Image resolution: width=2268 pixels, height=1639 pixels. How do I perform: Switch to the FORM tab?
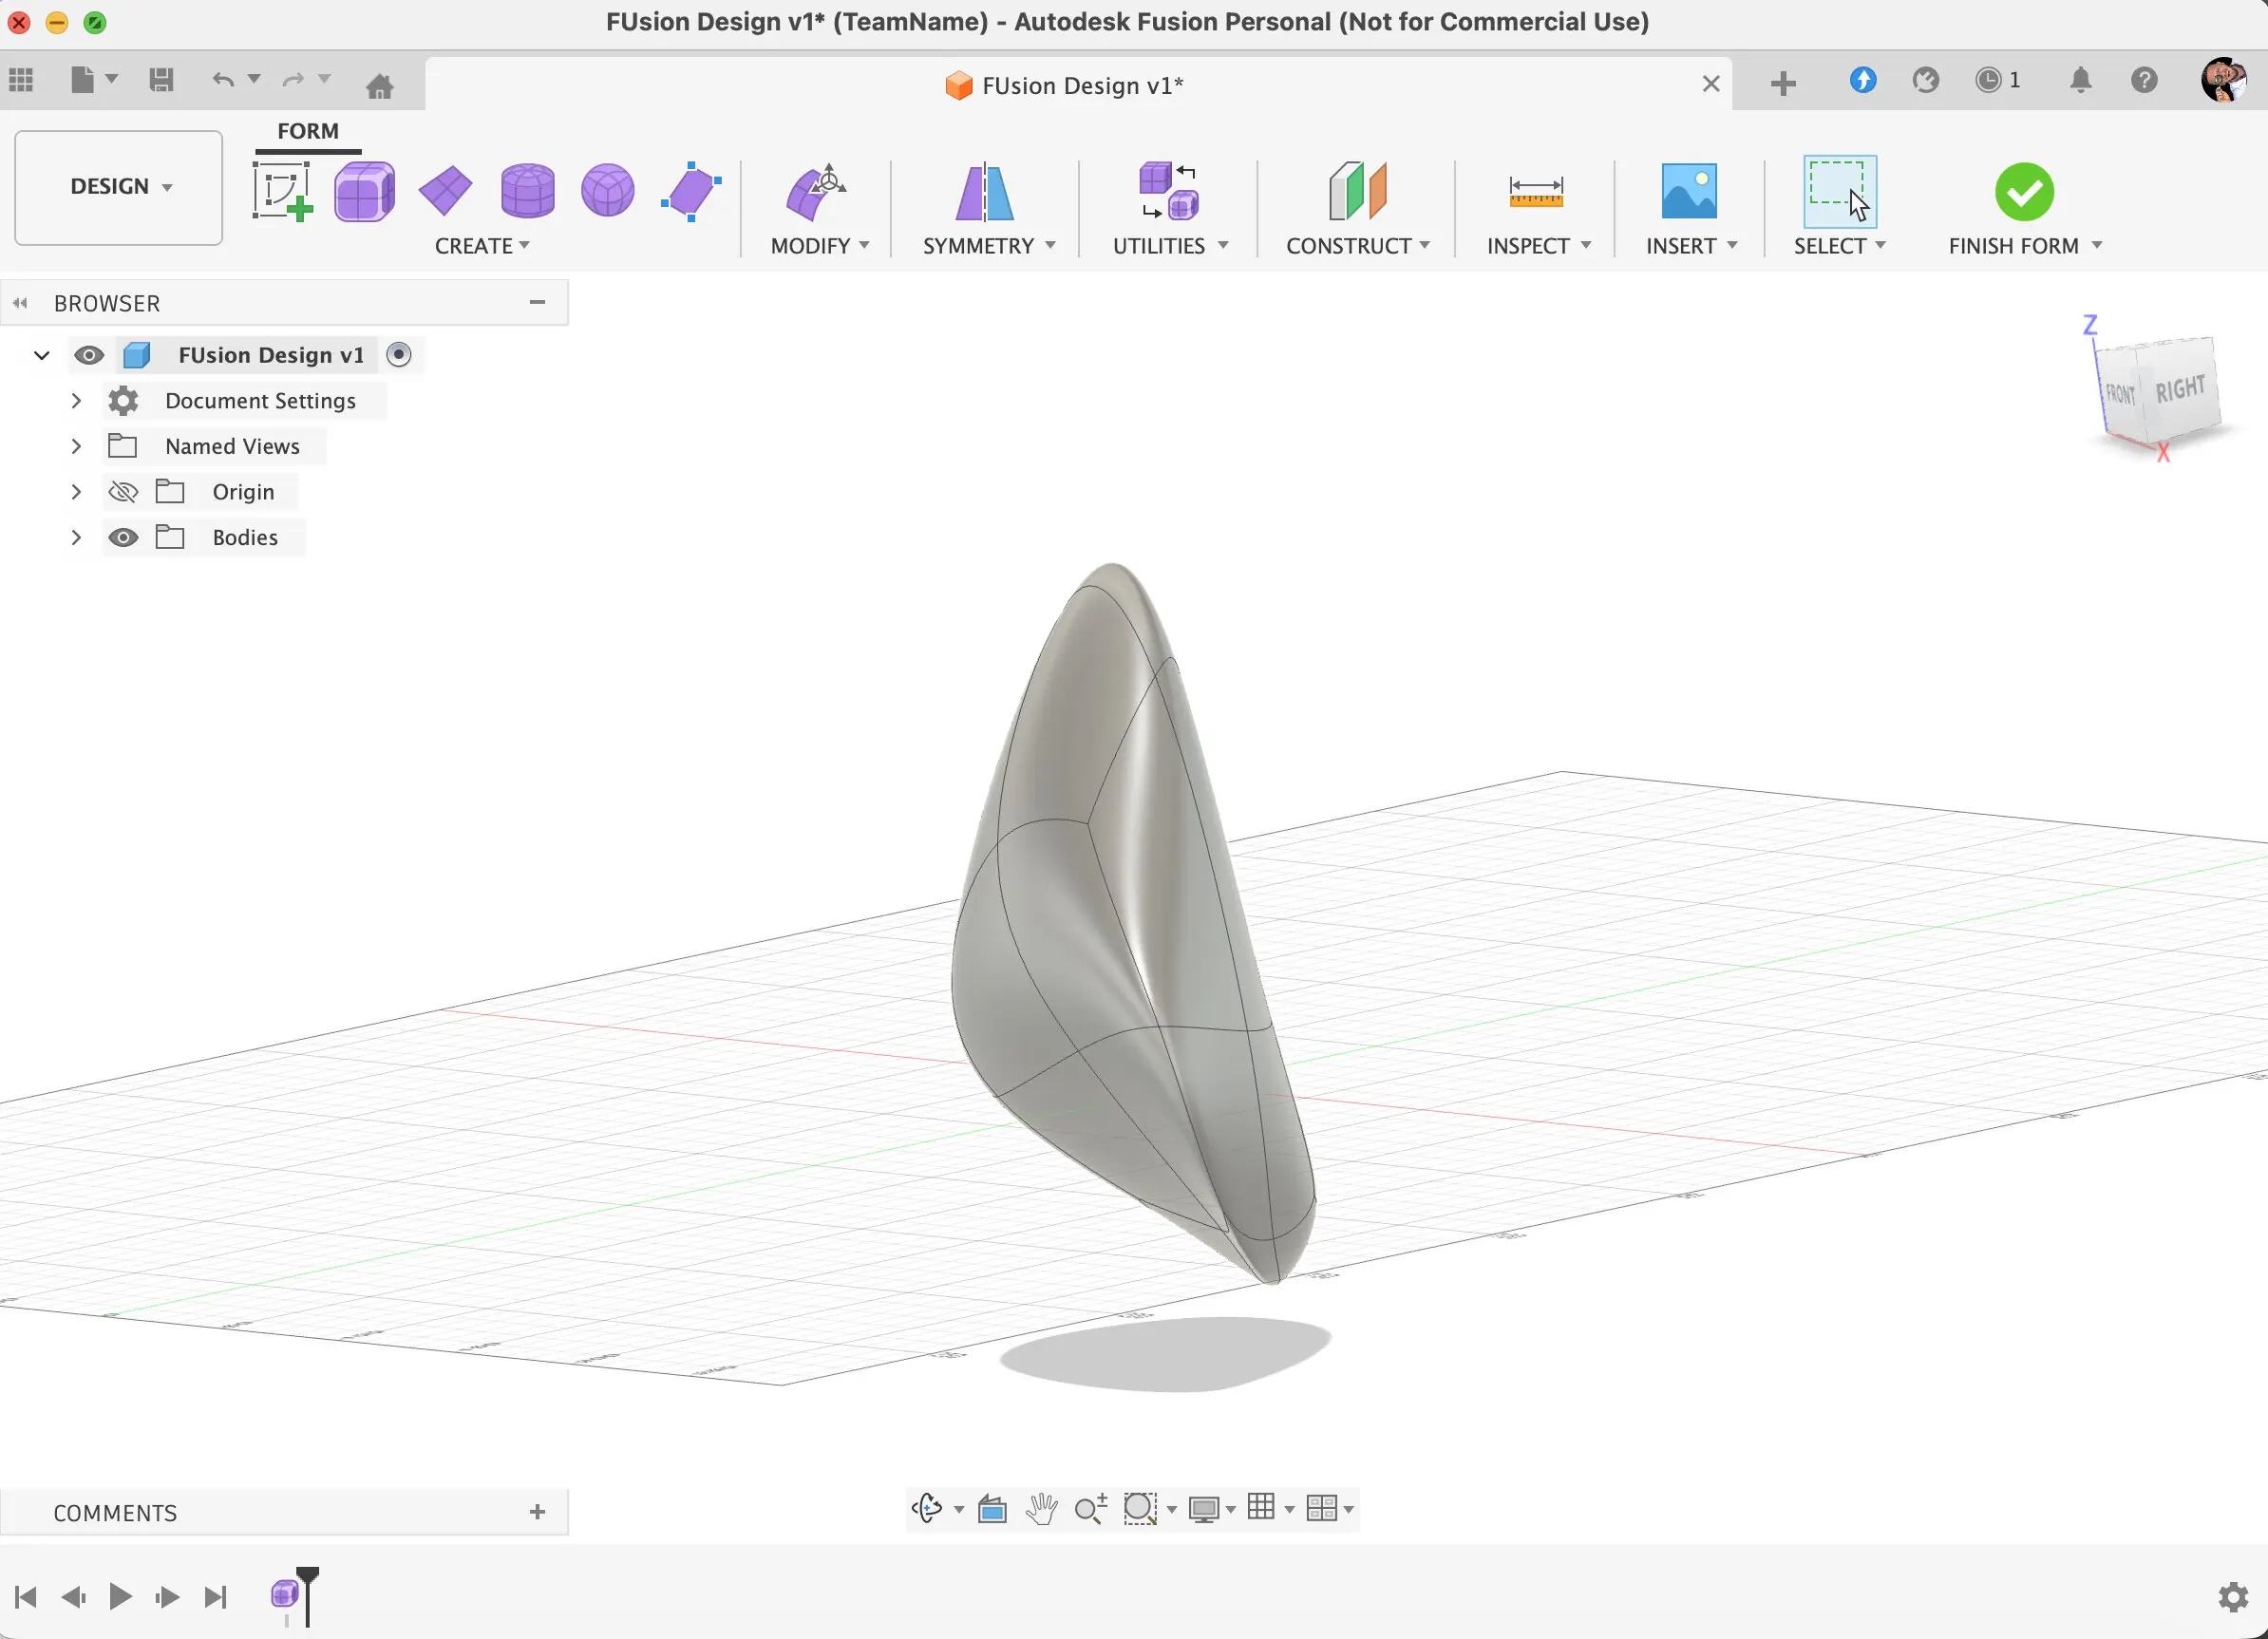(x=308, y=130)
